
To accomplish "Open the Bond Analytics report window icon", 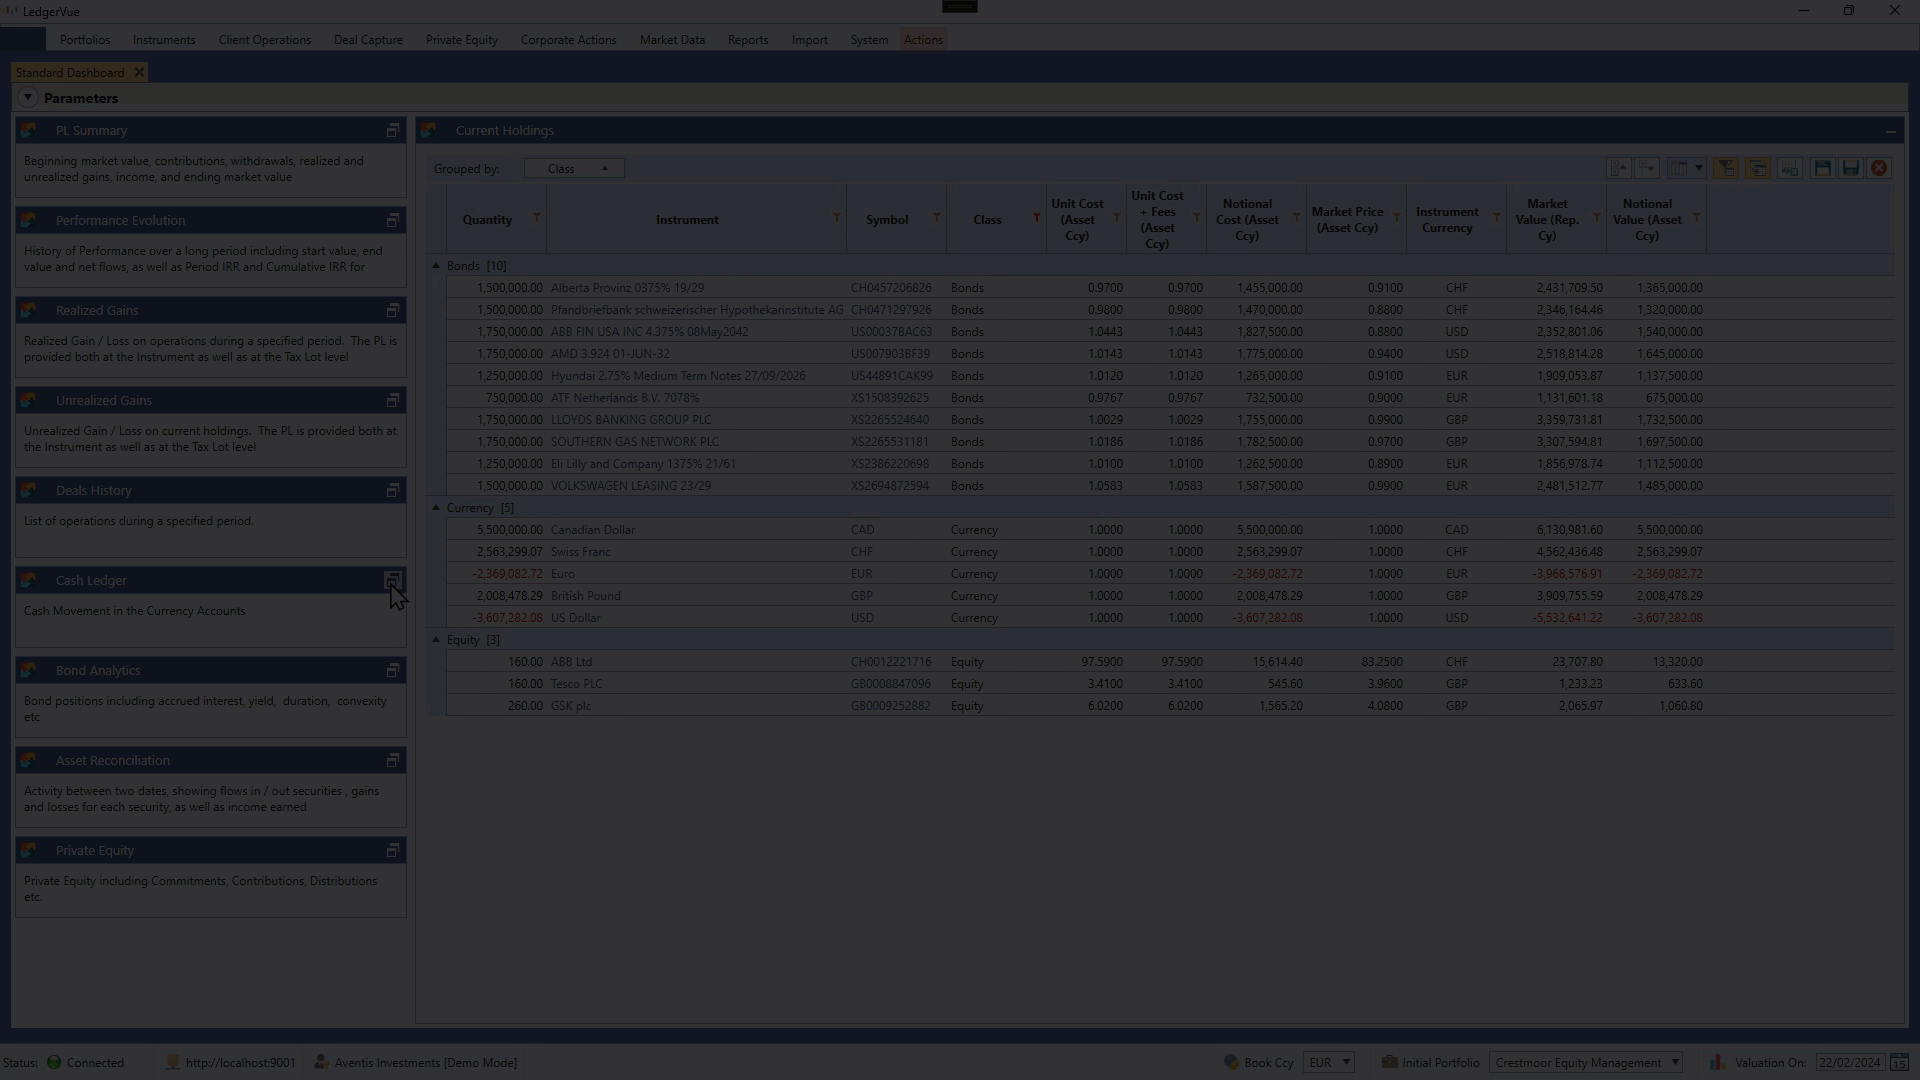I will point(393,670).
